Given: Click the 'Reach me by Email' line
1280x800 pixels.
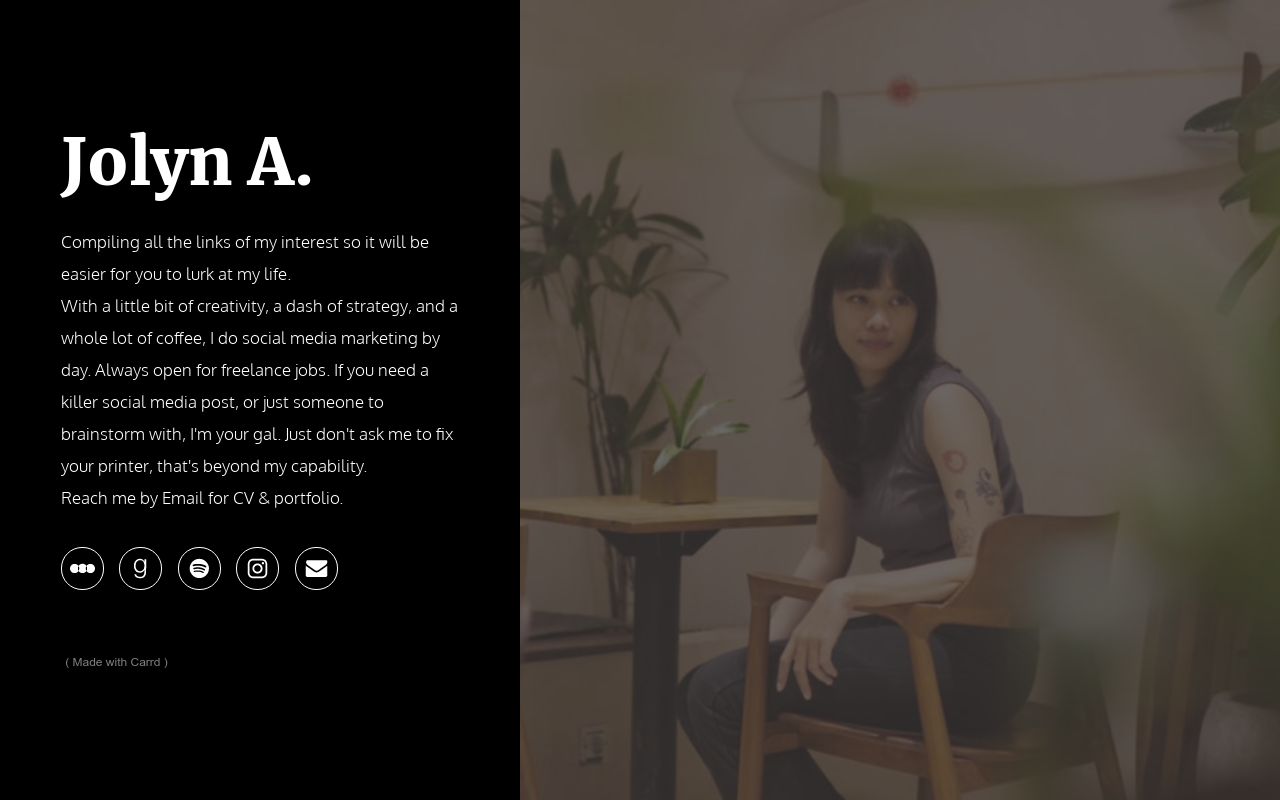Looking at the screenshot, I should [202, 498].
